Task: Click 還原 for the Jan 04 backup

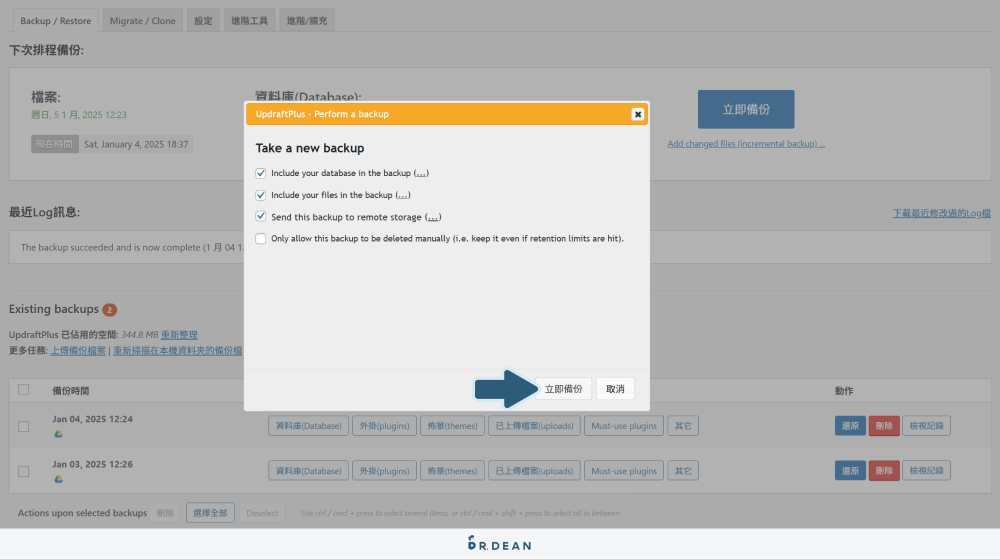Action: 850,426
